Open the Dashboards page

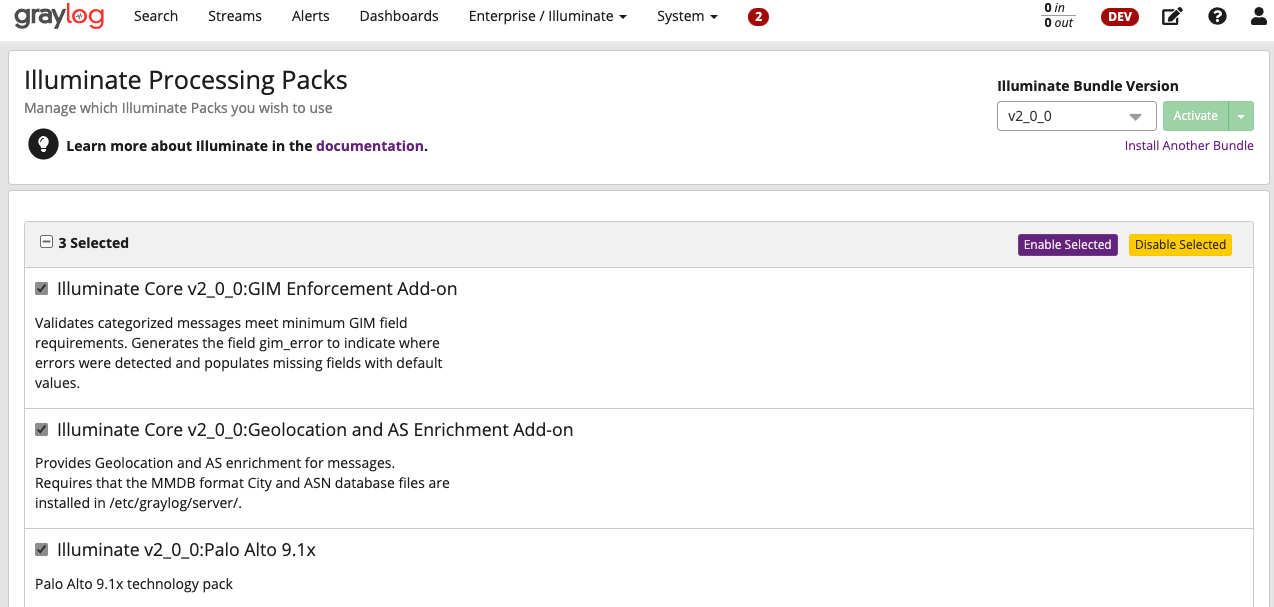(x=399, y=16)
